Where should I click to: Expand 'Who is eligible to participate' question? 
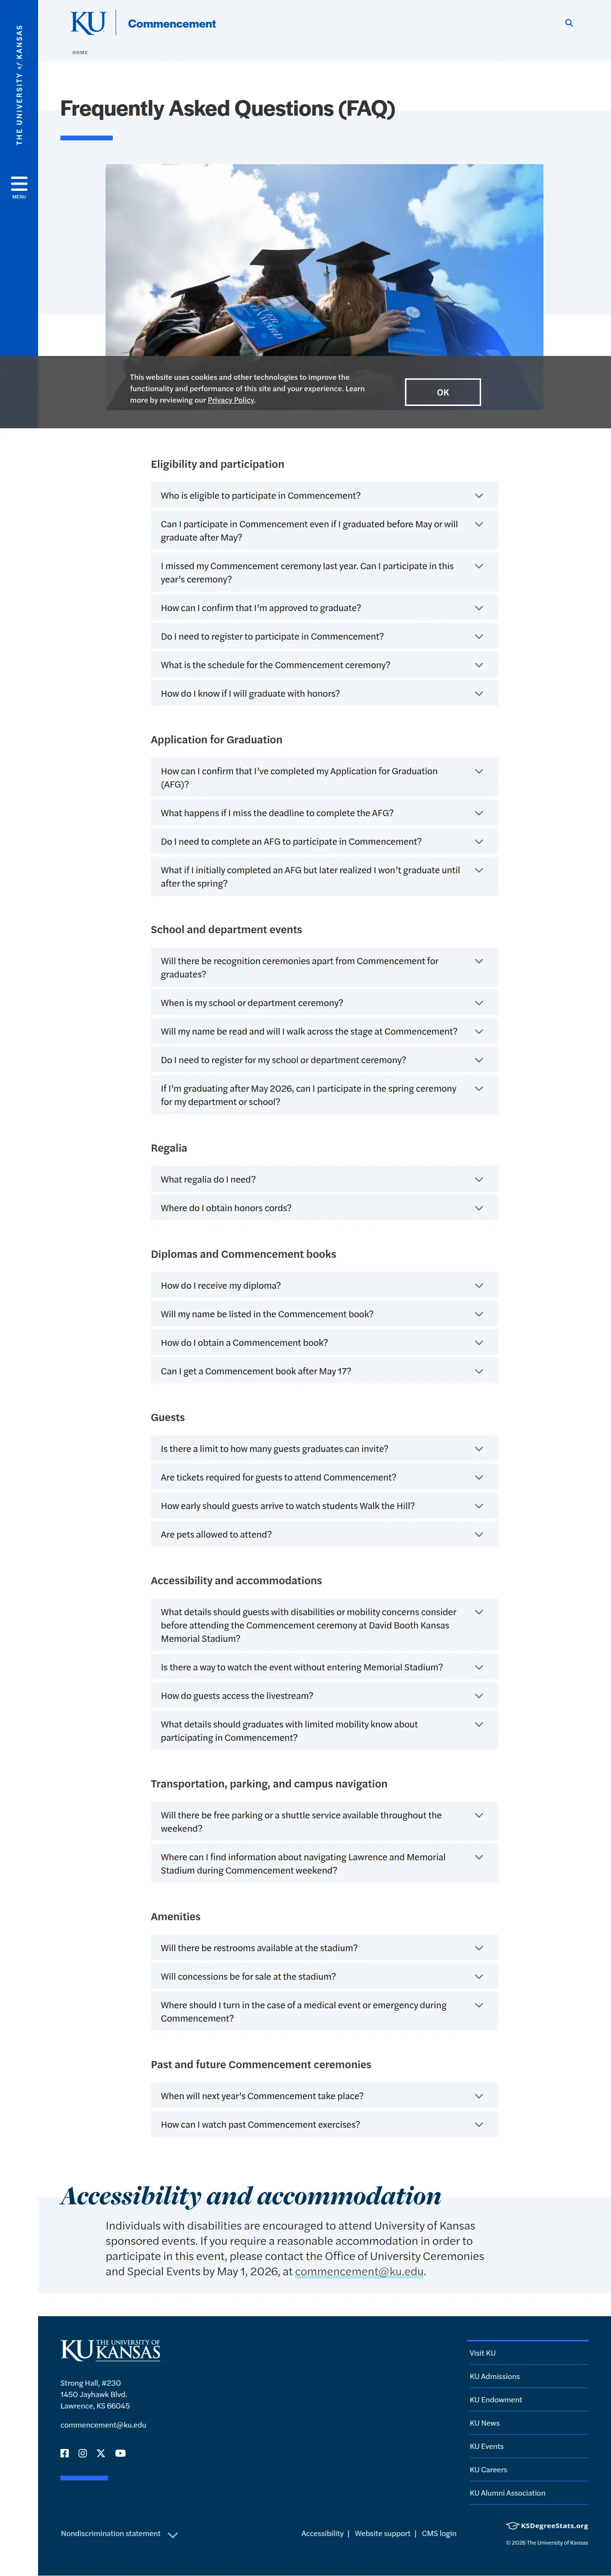[324, 495]
